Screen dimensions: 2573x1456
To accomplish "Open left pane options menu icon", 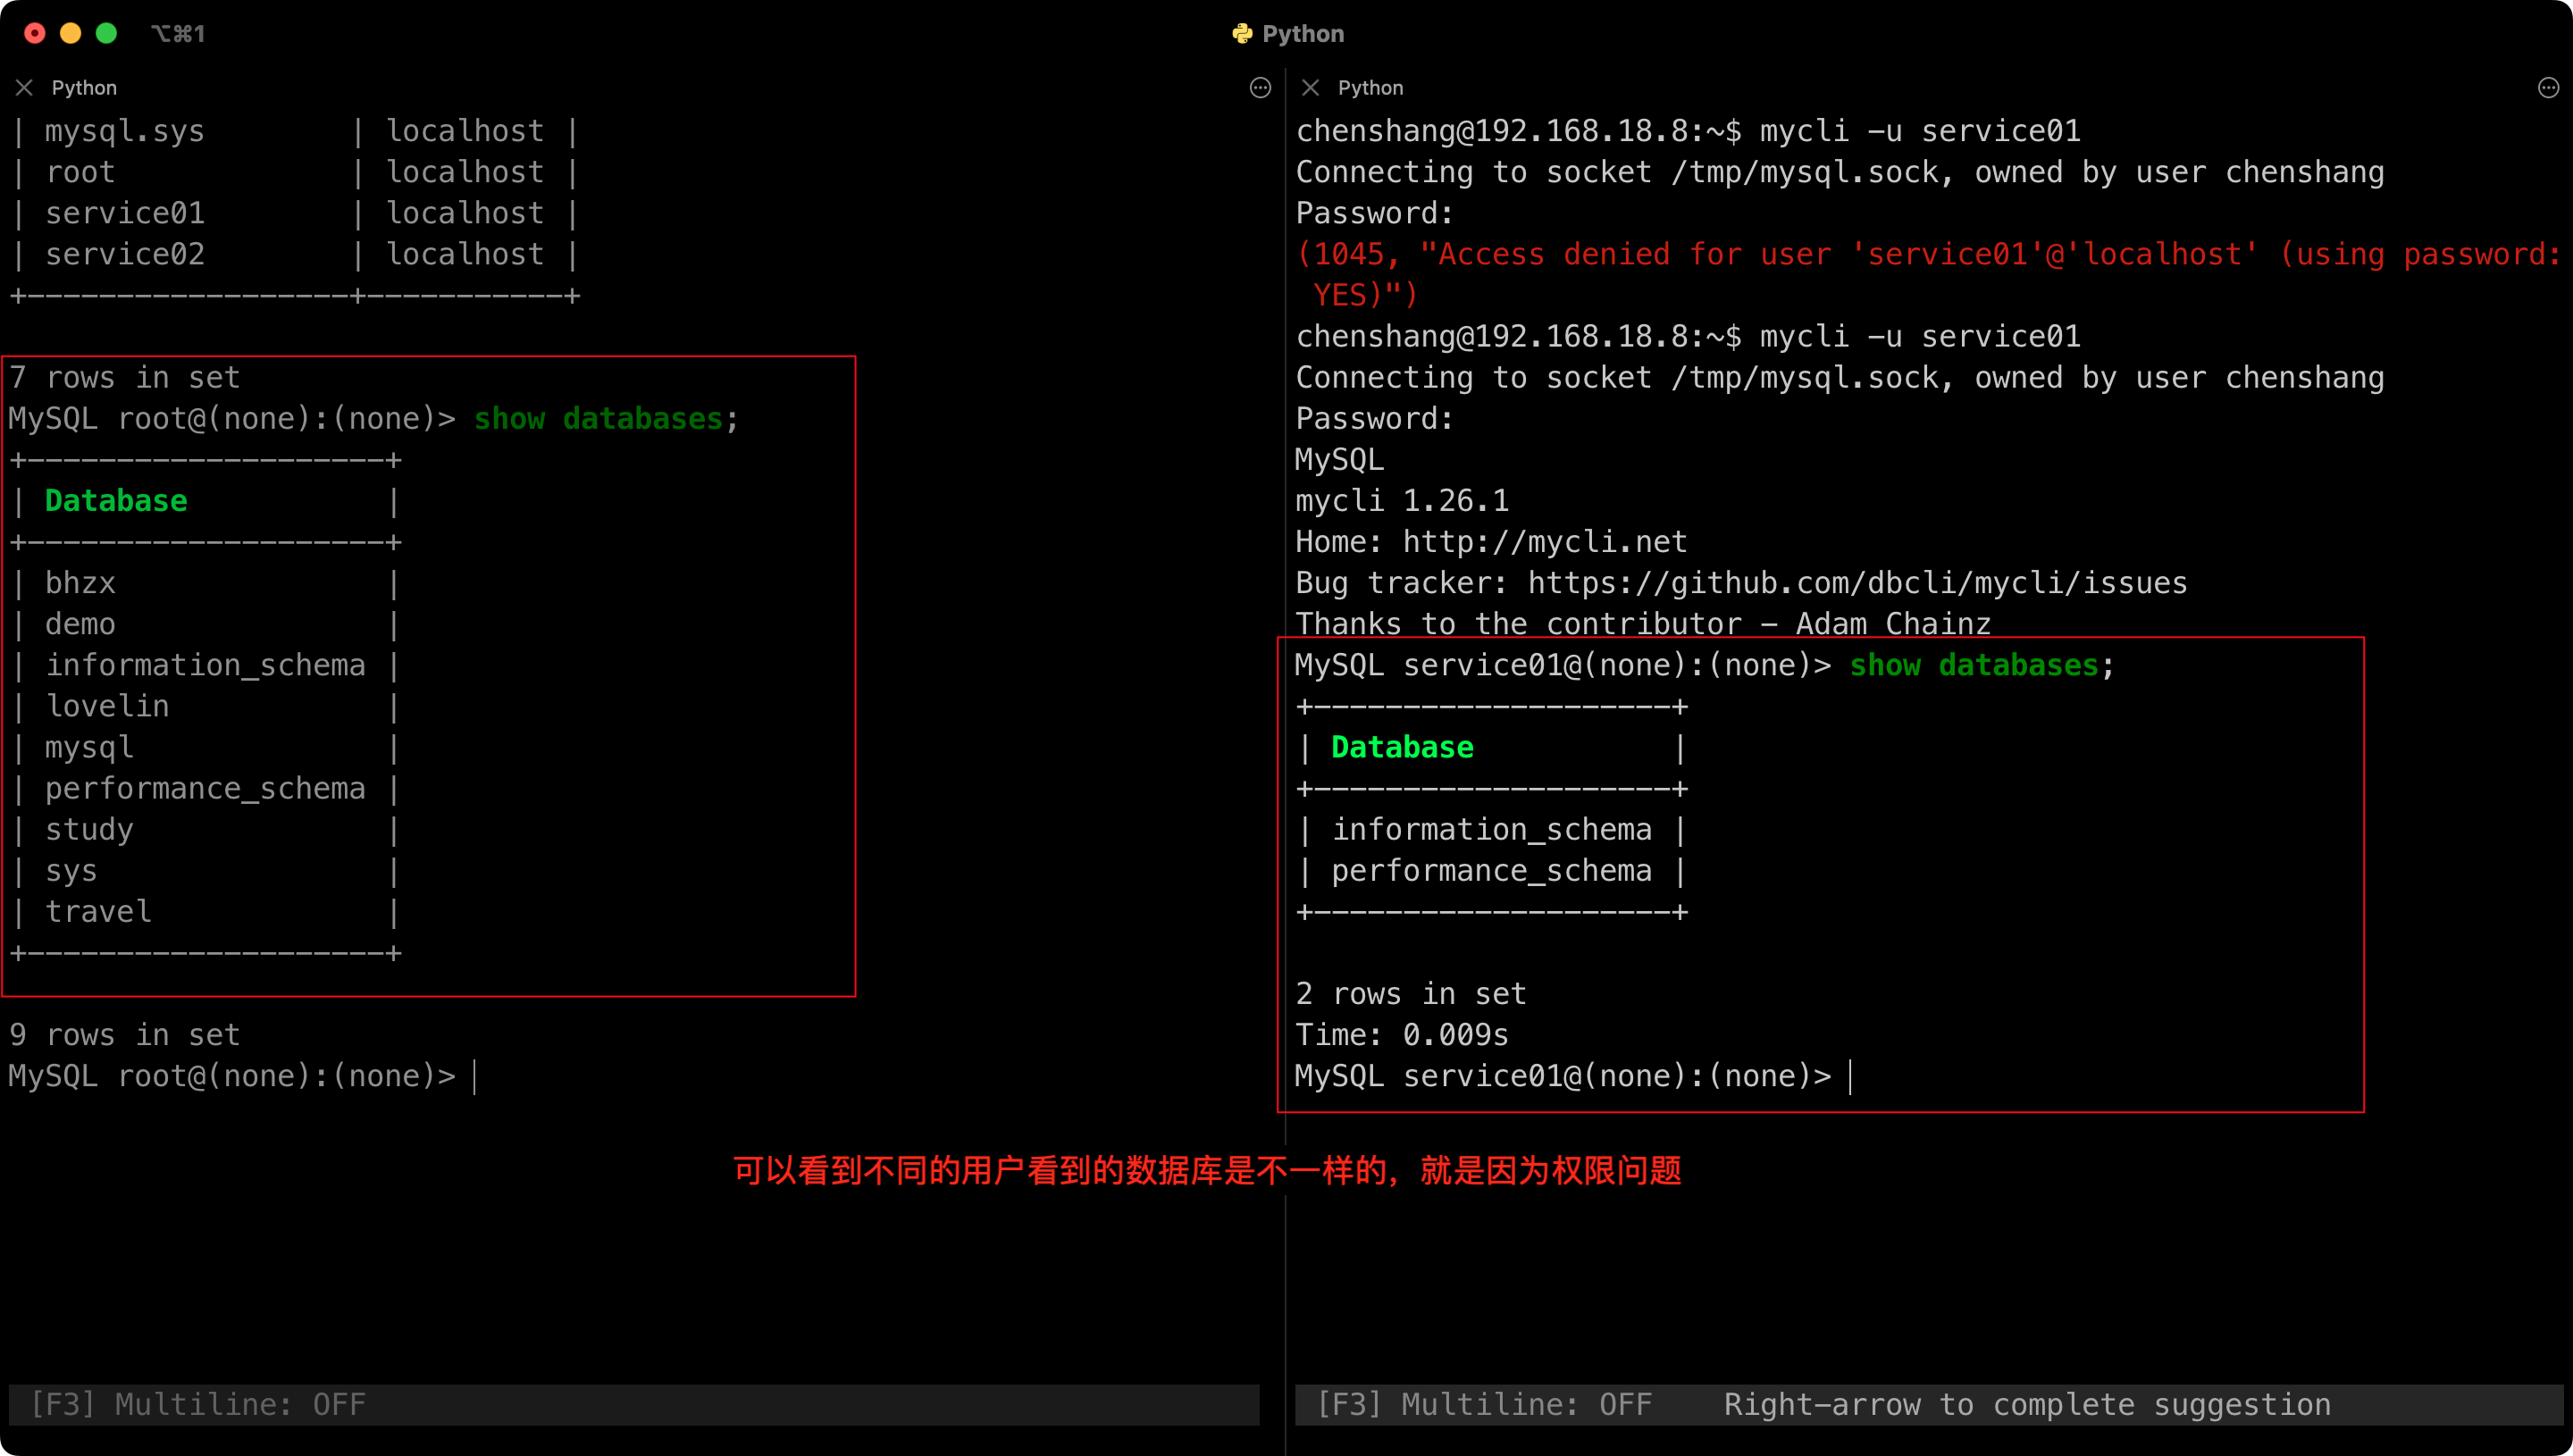I will point(1260,88).
